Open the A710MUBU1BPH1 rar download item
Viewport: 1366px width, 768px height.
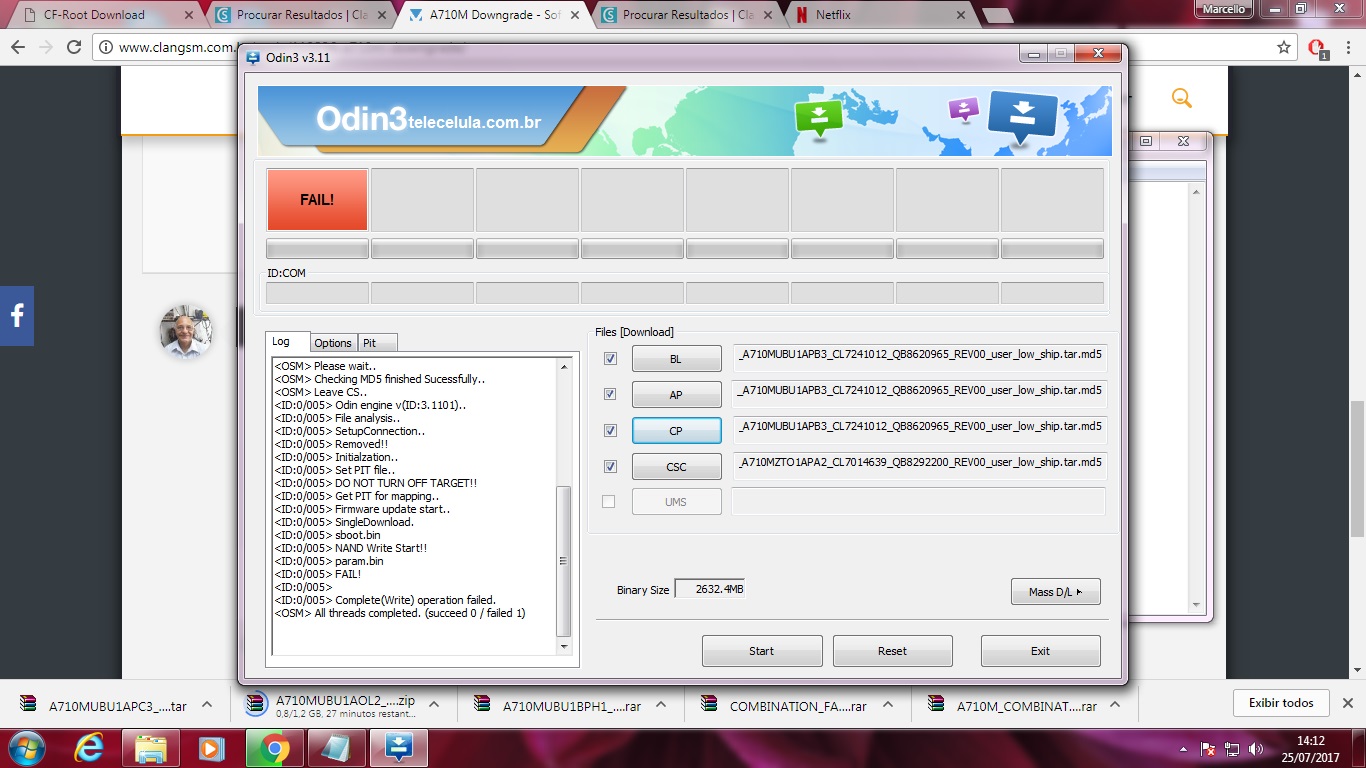(x=559, y=705)
